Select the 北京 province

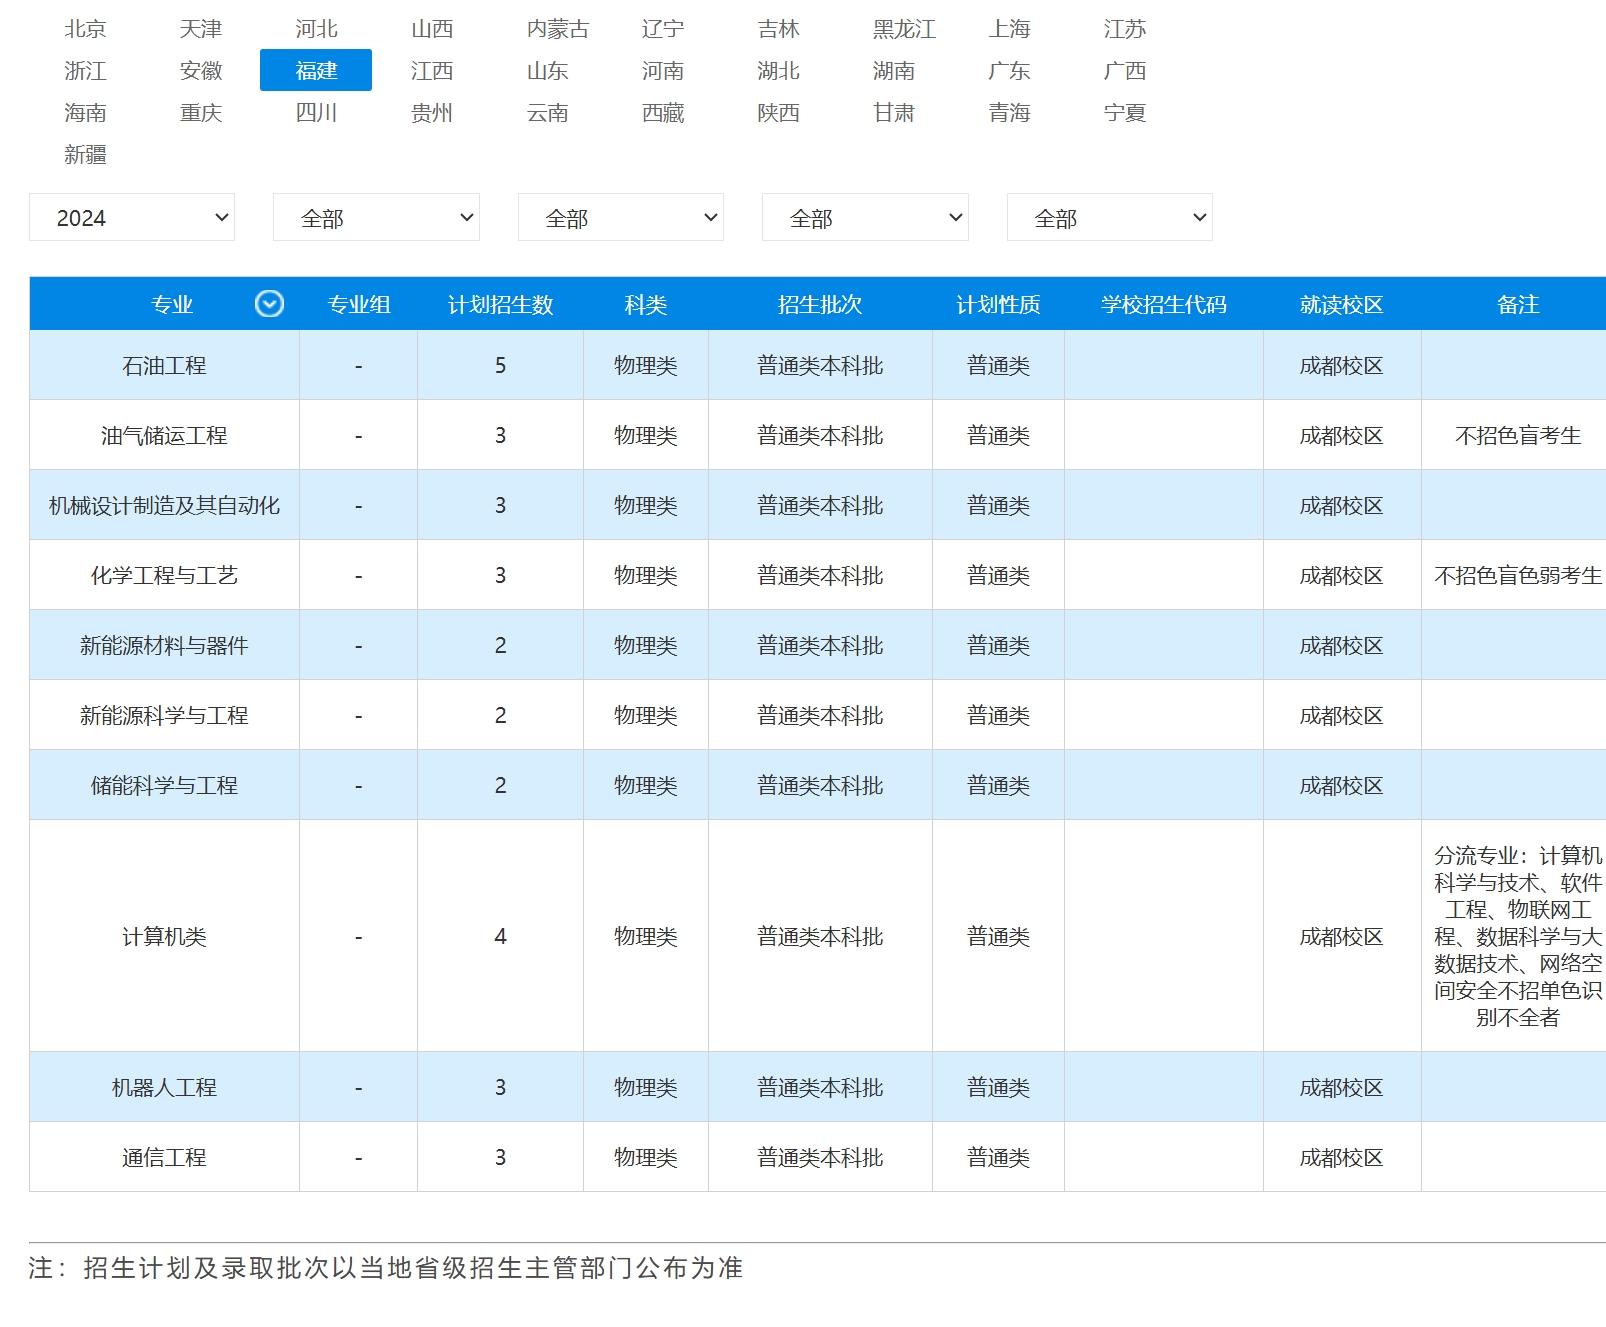pyautogui.click(x=87, y=29)
